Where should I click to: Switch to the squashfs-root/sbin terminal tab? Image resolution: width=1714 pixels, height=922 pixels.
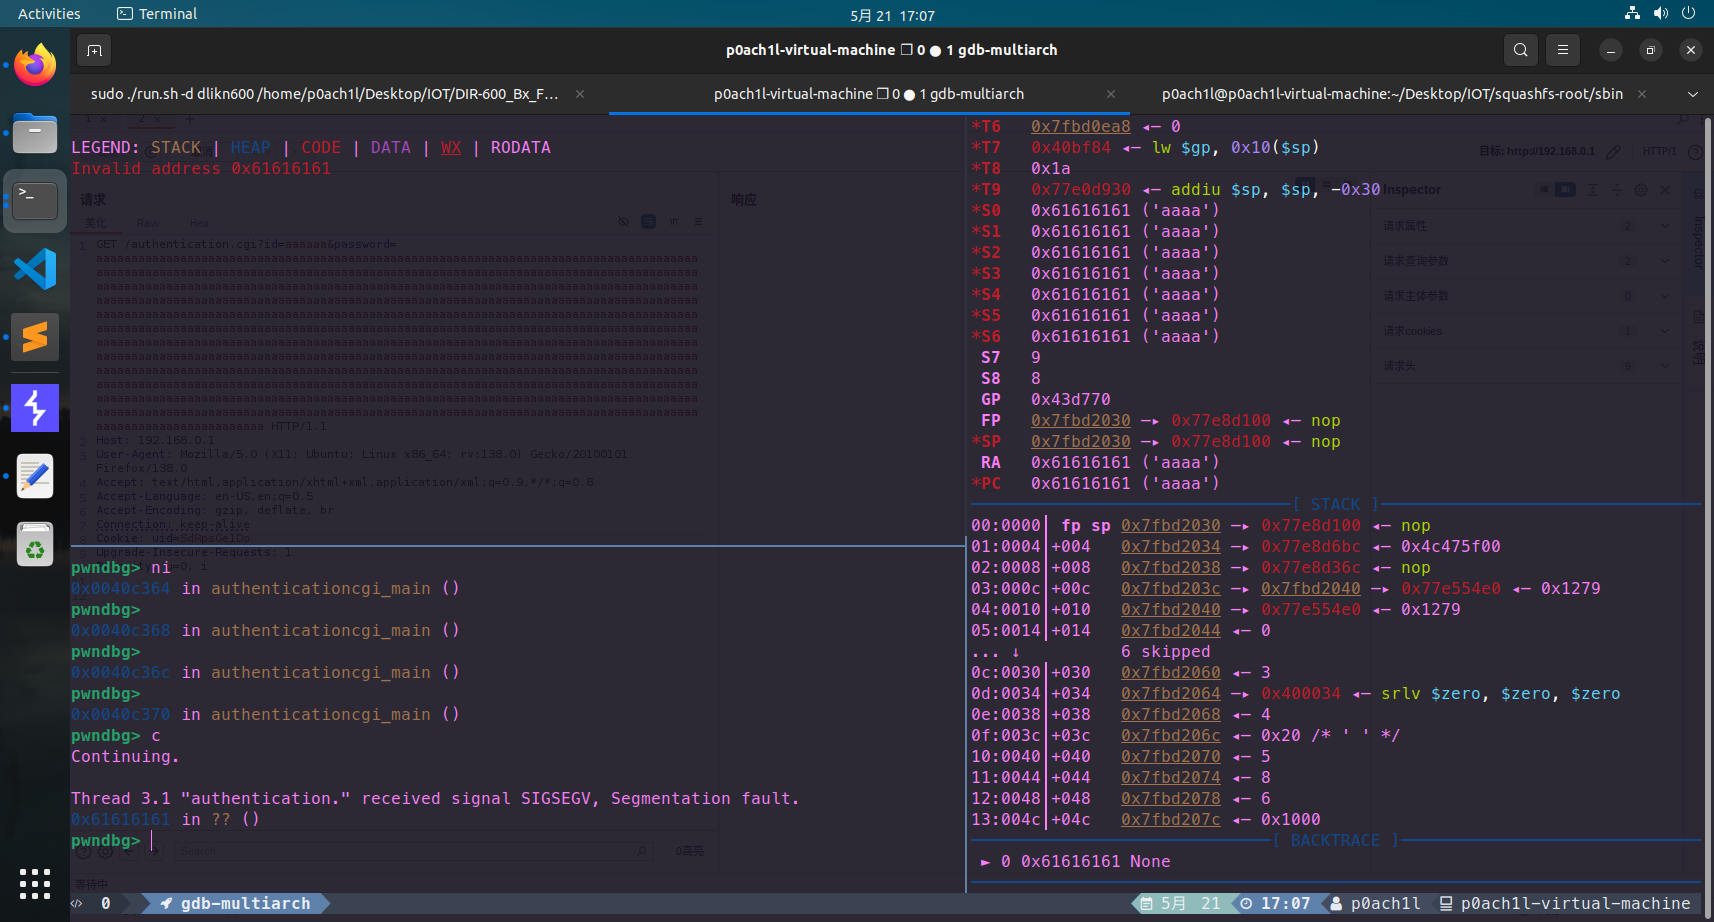pyautogui.click(x=1392, y=94)
